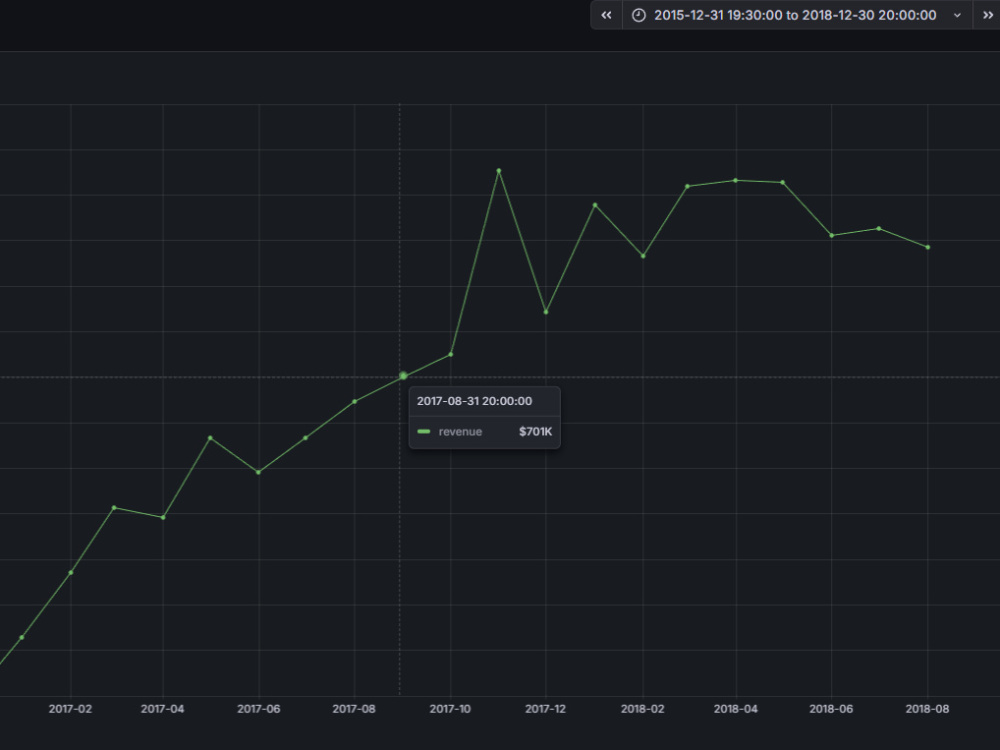Click the 2017-04 x-axis label
1000x750 pixels.
point(163,709)
